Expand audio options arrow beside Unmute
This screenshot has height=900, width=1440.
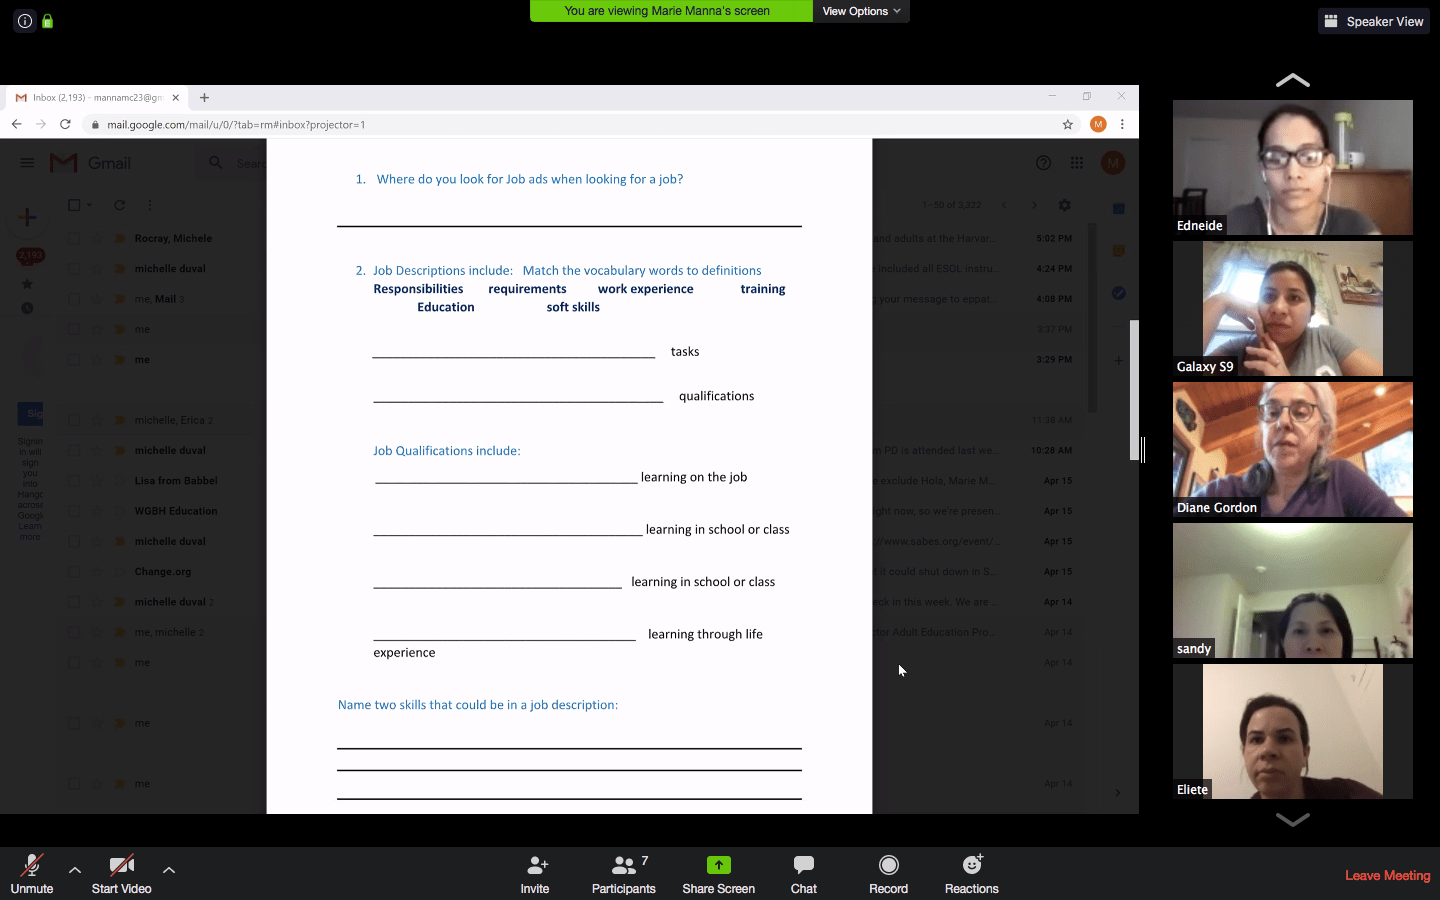[x=75, y=870]
